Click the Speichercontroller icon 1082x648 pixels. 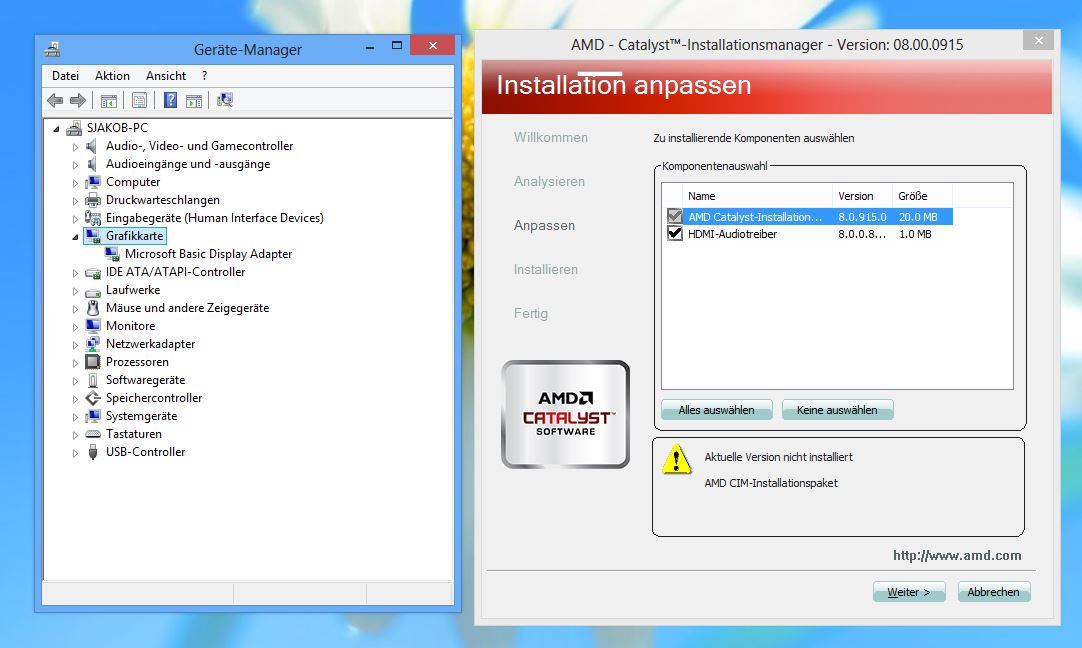pyautogui.click(x=92, y=398)
